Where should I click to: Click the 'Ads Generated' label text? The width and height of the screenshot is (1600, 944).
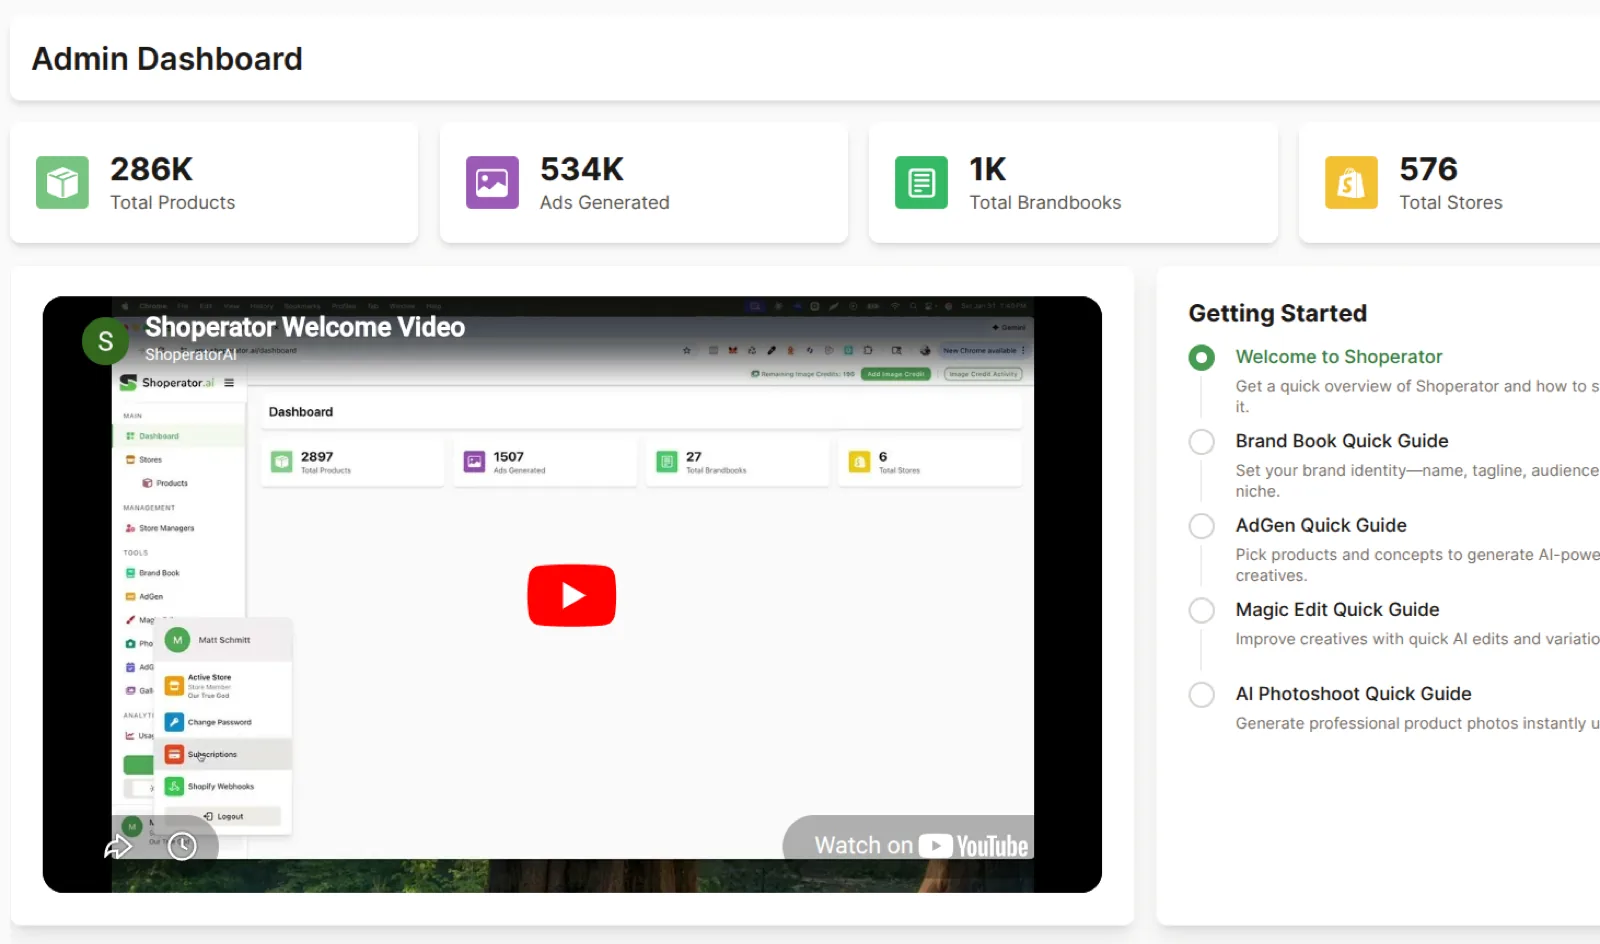point(604,203)
